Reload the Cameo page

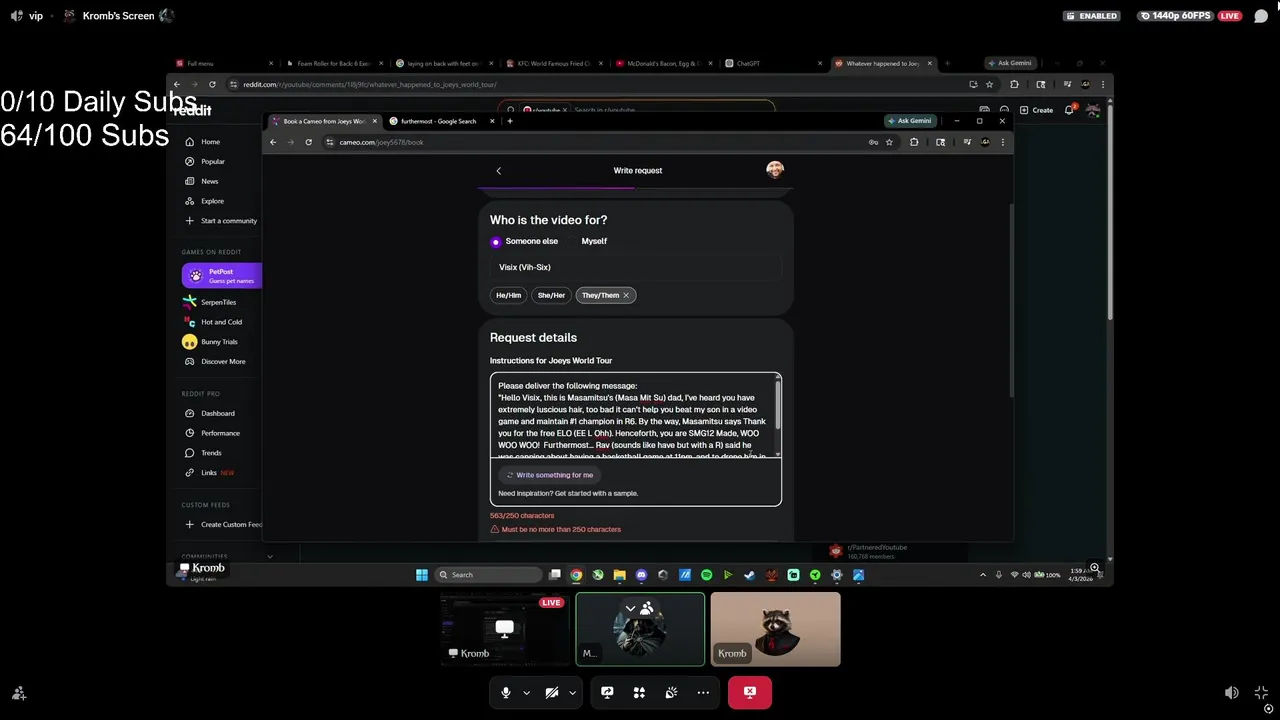[x=308, y=142]
